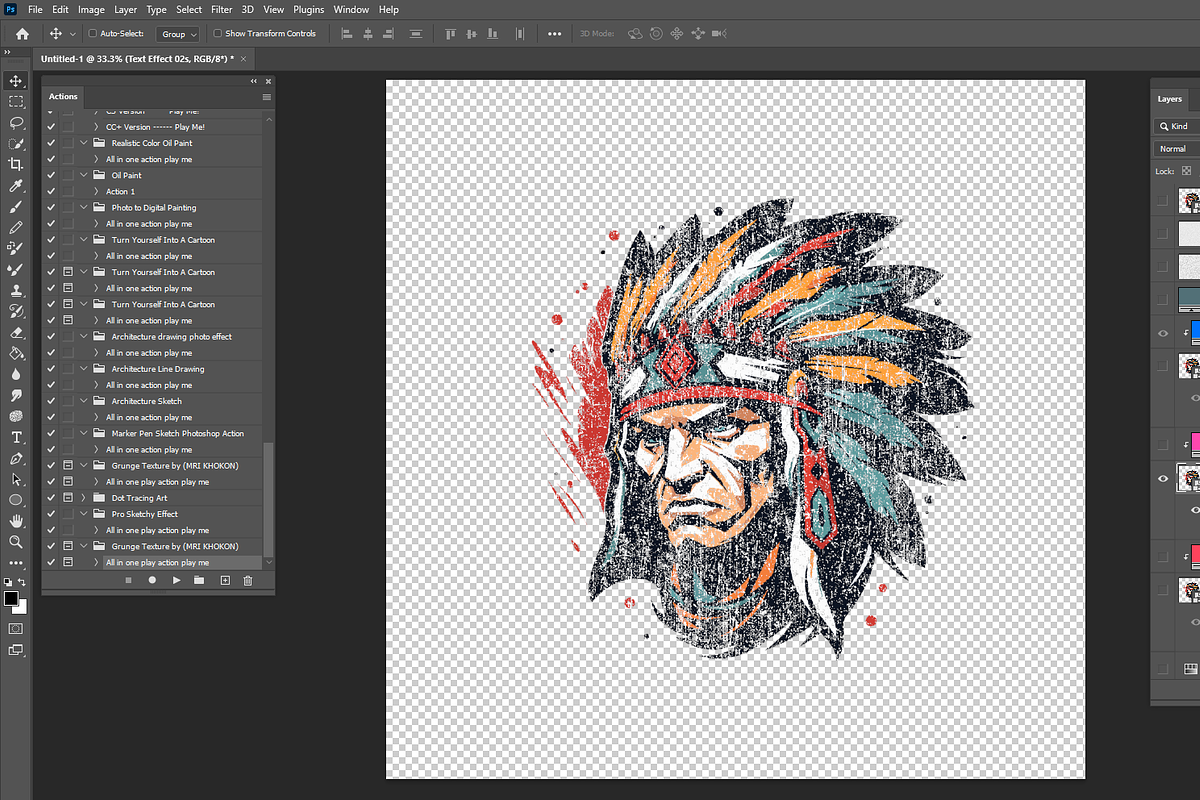Expand the Dot Tracing Art set
This screenshot has width=1200, height=800.
tap(85, 498)
